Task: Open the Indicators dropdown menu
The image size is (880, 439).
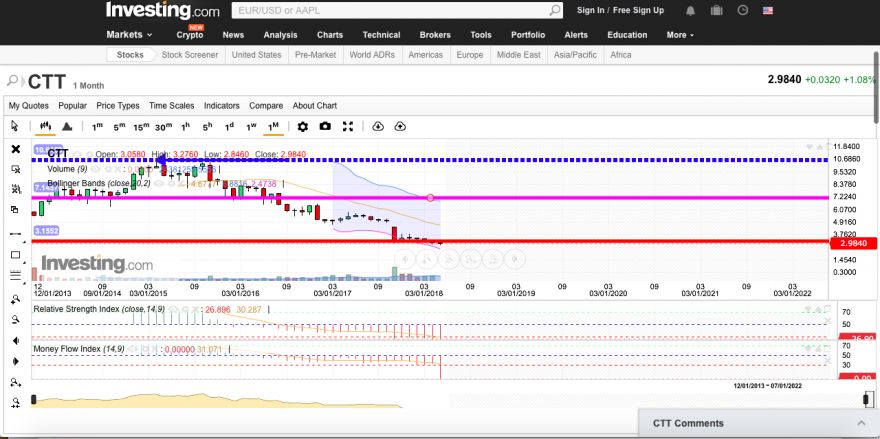Action: (221, 105)
